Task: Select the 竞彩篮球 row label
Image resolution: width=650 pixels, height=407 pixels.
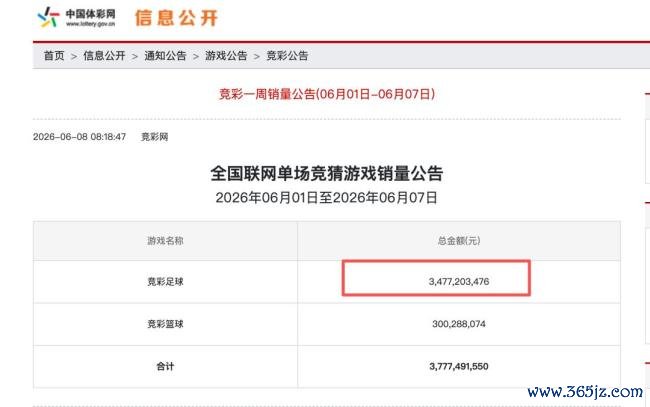Action: (165, 324)
